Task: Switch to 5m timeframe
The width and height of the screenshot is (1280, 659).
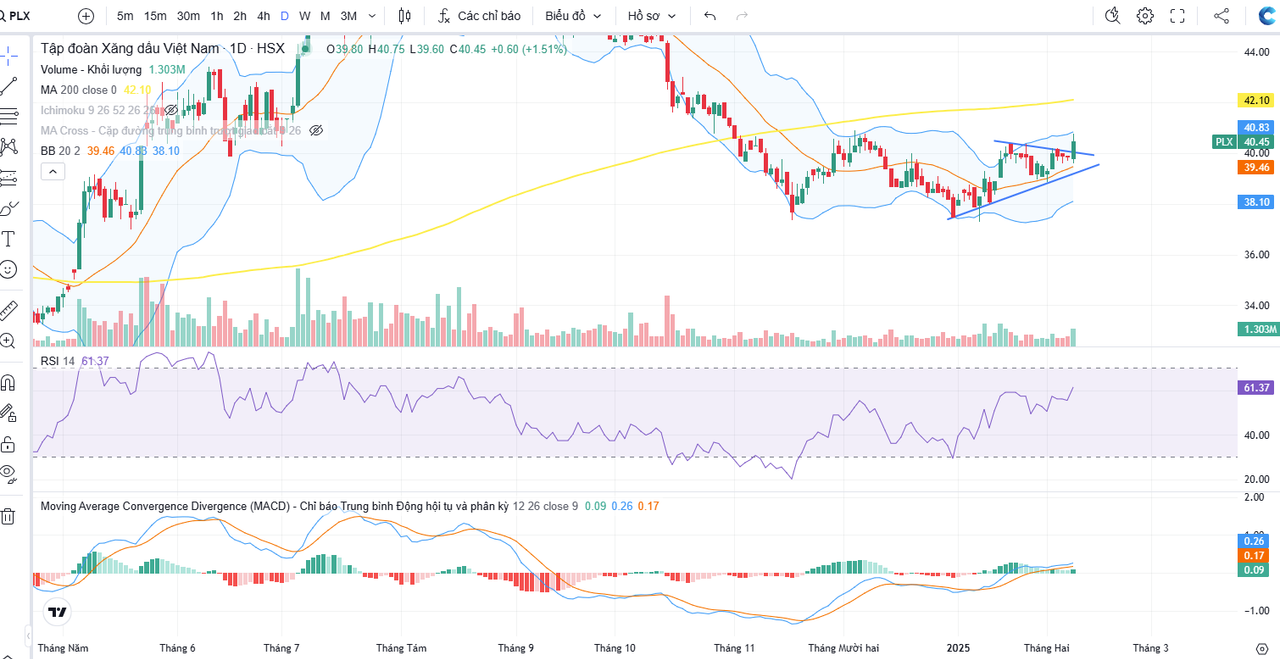Action: point(125,16)
